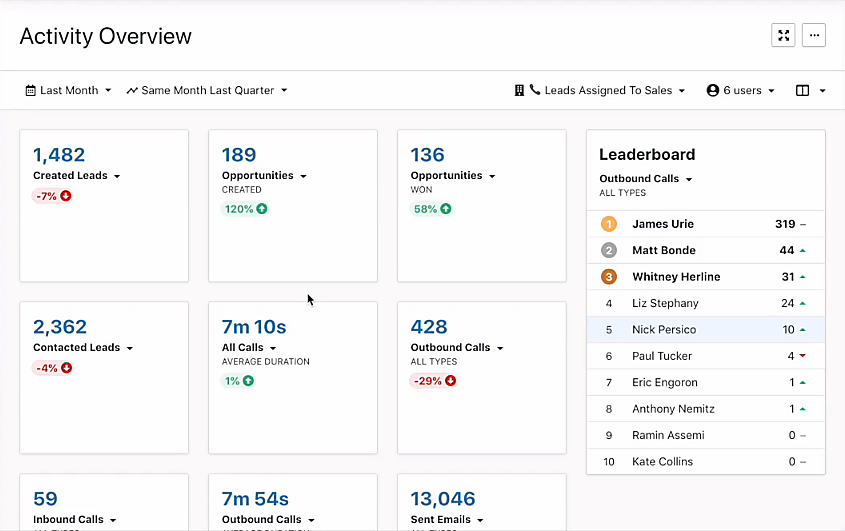The height and width of the screenshot is (531, 845).
Task: Click the 59 Inbound Calls value
Action: click(x=45, y=499)
